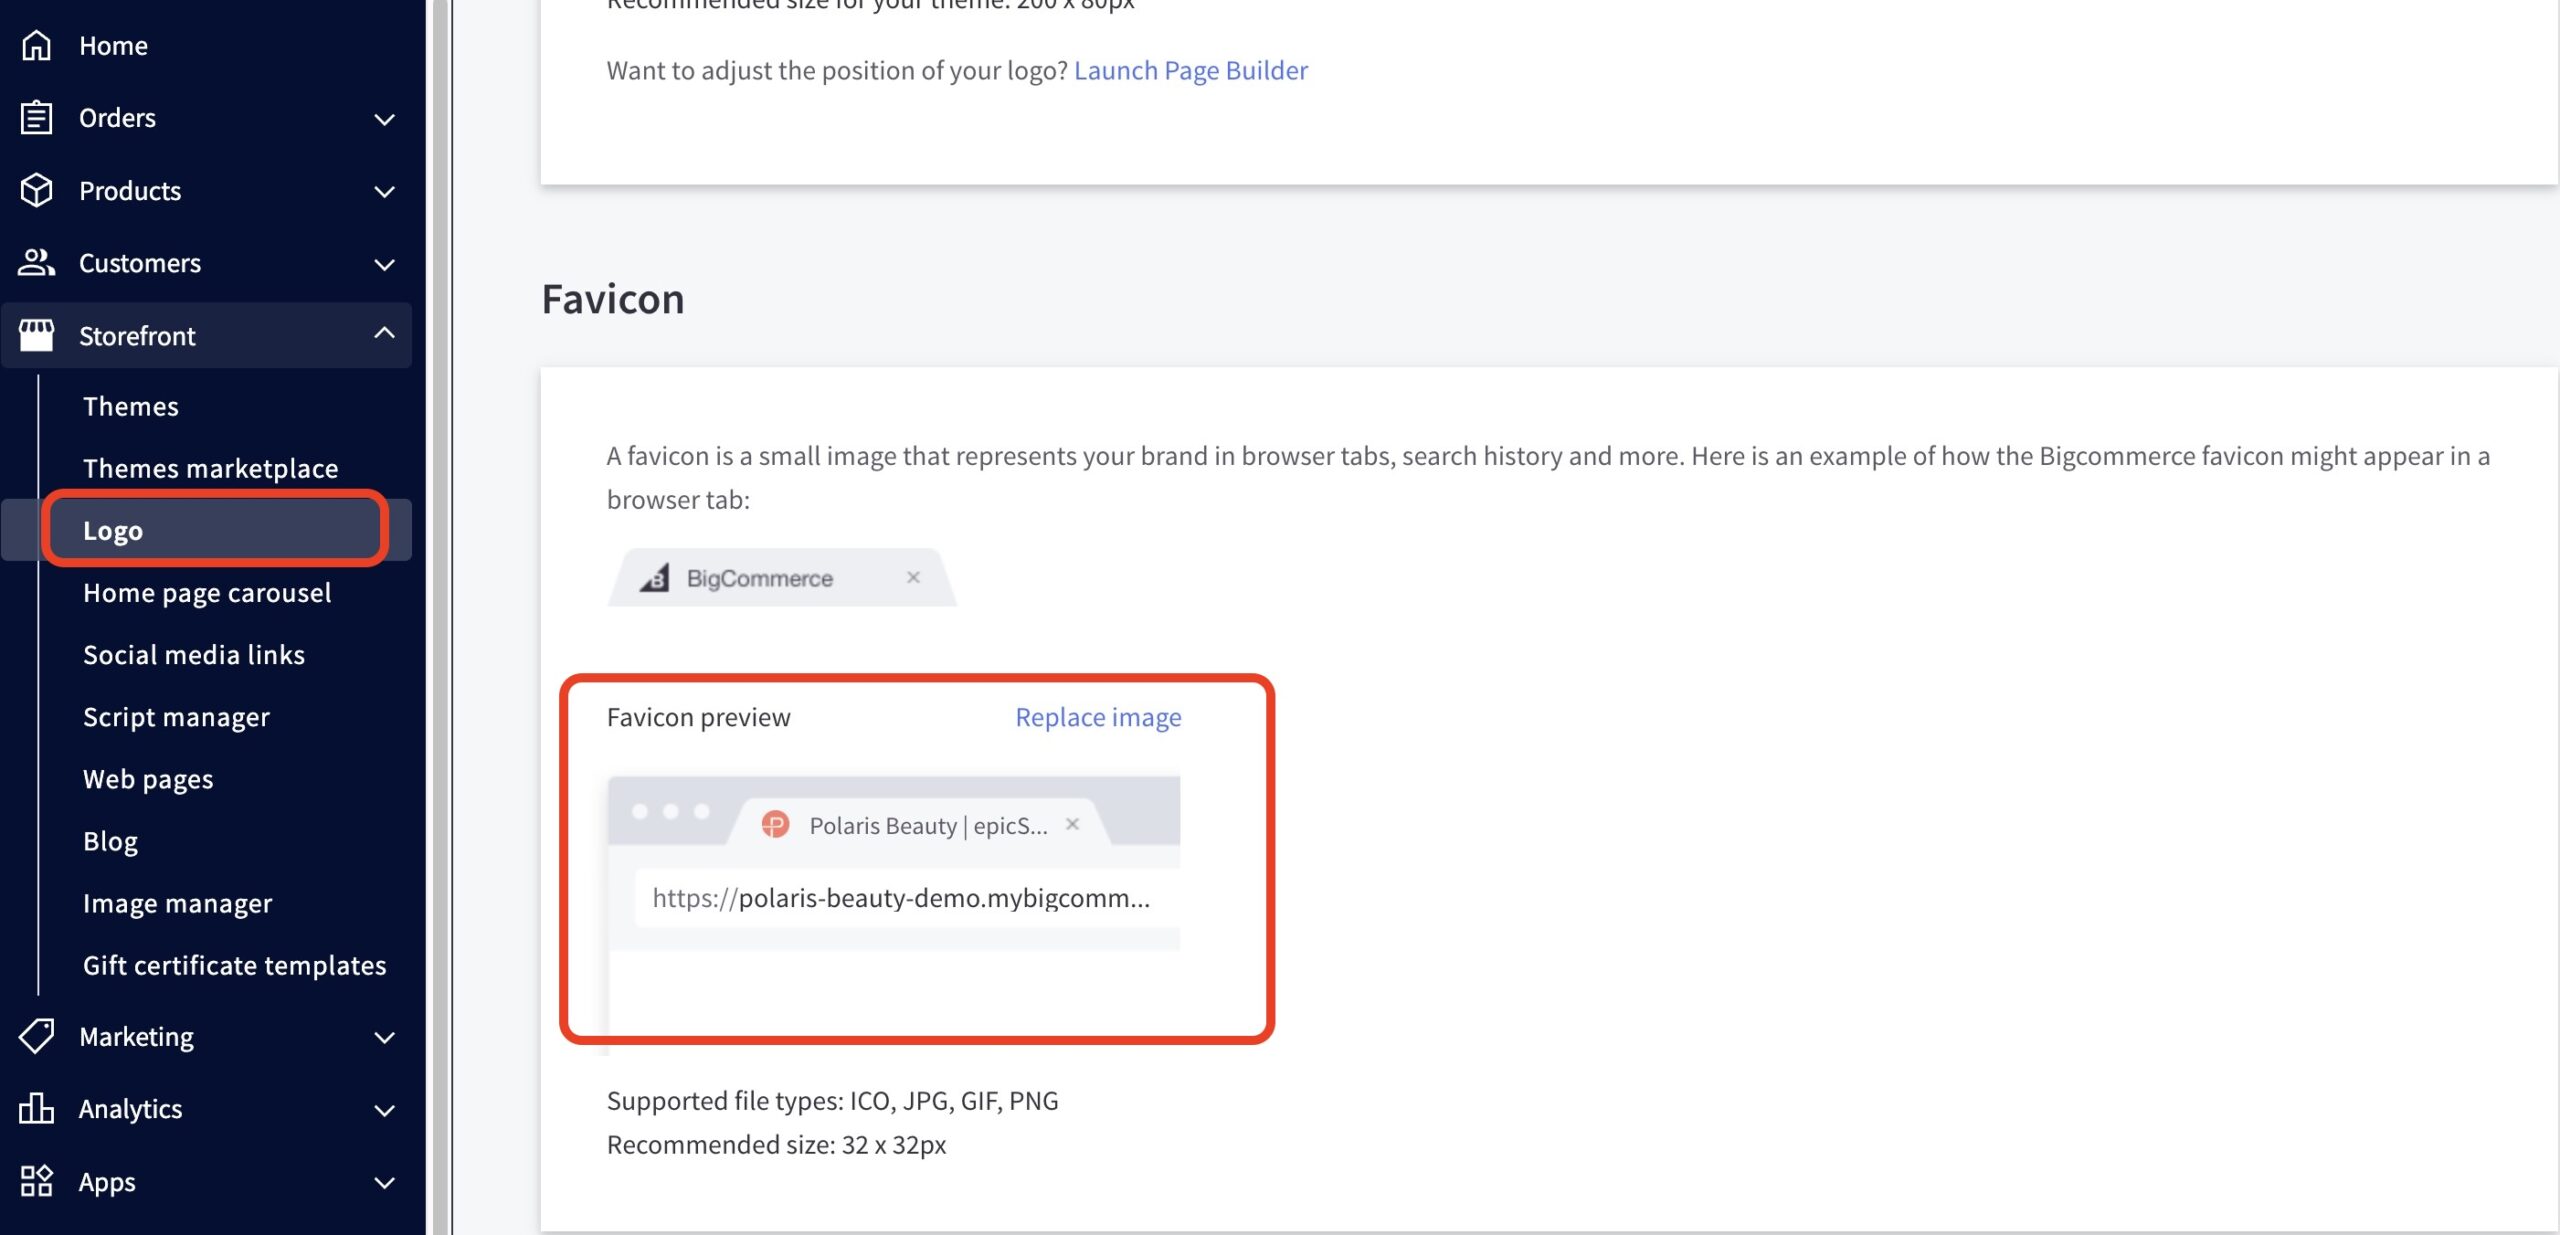This screenshot has width=2560, height=1235.
Task: Click the Polaris Beauty favicon preview icon
Action: tap(775, 825)
